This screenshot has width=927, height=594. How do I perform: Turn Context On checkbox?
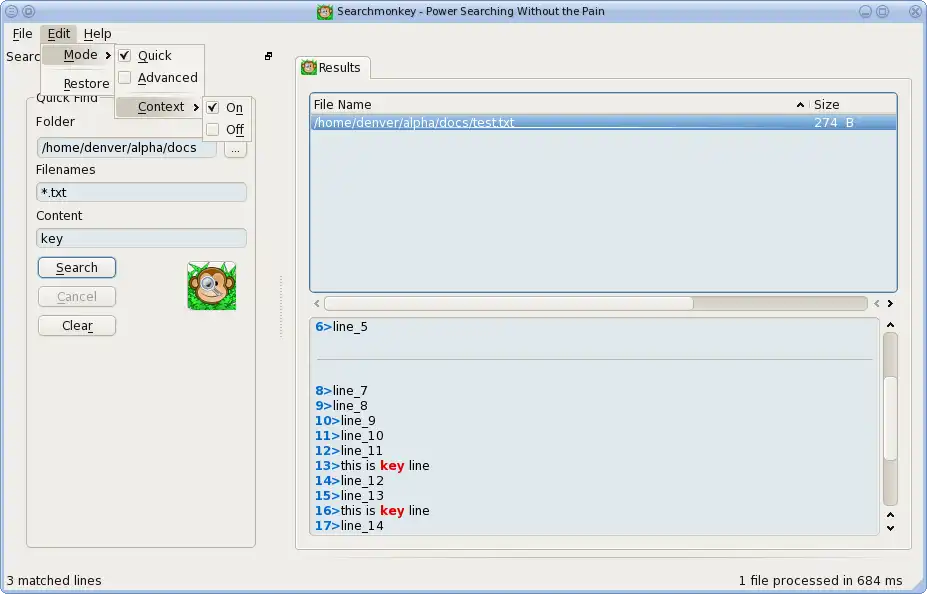click(213, 108)
